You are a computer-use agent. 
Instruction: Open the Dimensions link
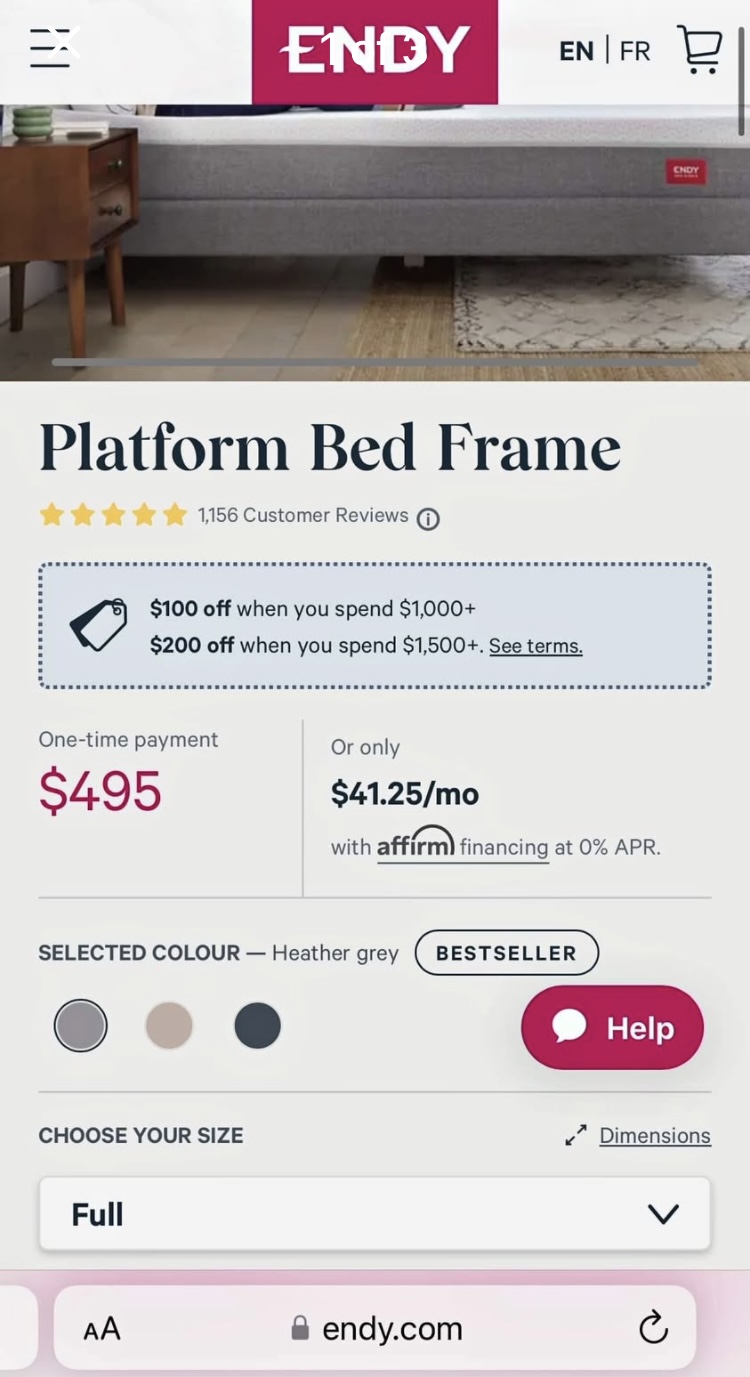click(x=655, y=1136)
